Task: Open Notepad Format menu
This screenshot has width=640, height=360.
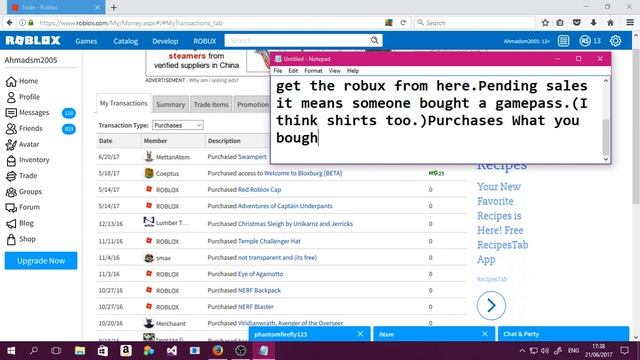Action: click(313, 71)
